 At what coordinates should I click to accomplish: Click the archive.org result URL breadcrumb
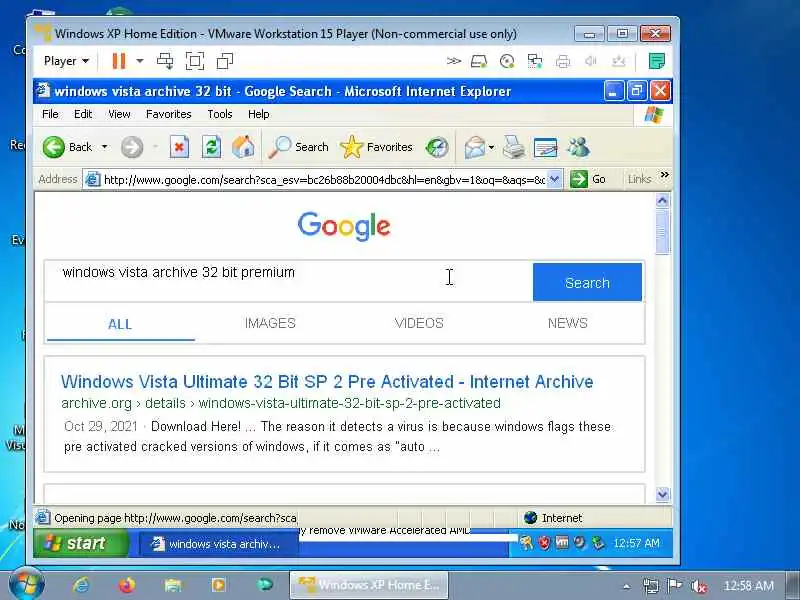(x=281, y=403)
